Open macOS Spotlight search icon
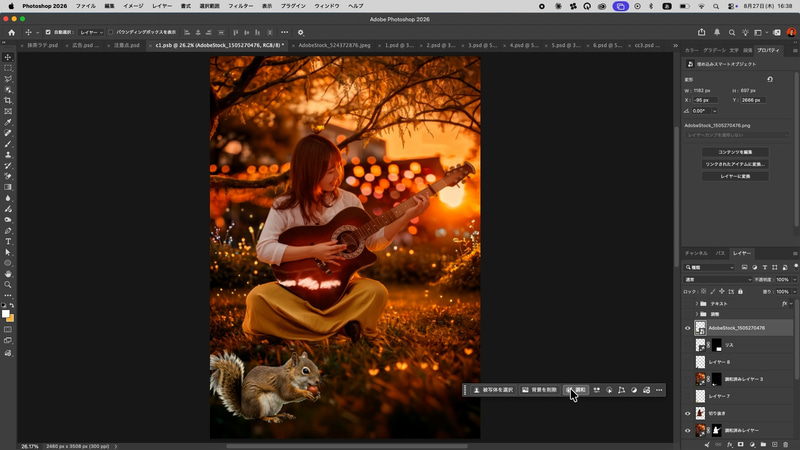 pos(716,6)
